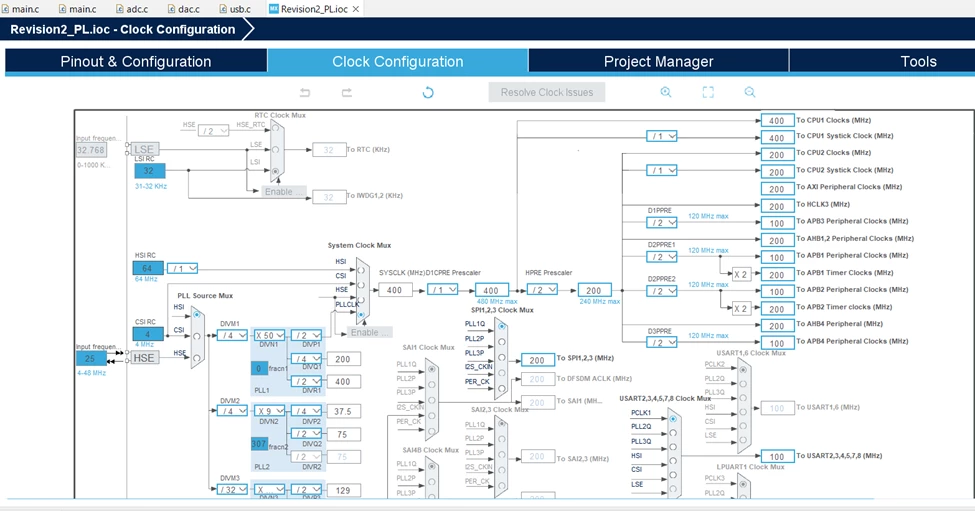Click the LSI RC 32 value block
The height and width of the screenshot is (511, 975).
[150, 170]
